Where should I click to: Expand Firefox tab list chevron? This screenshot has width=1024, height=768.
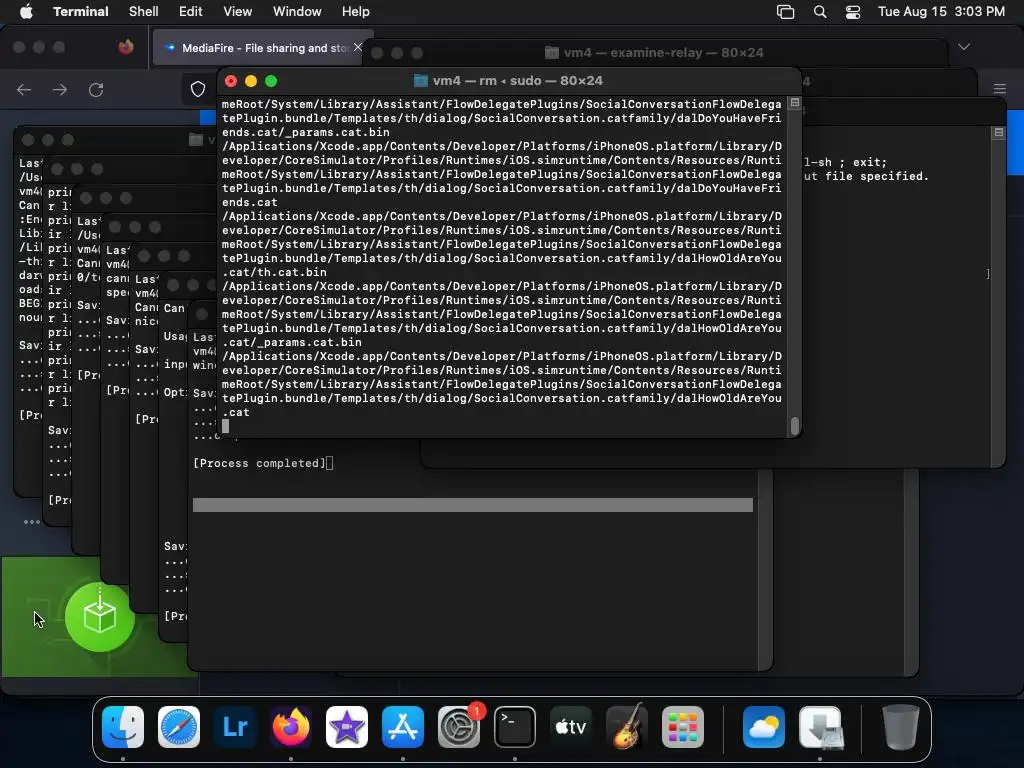point(964,47)
